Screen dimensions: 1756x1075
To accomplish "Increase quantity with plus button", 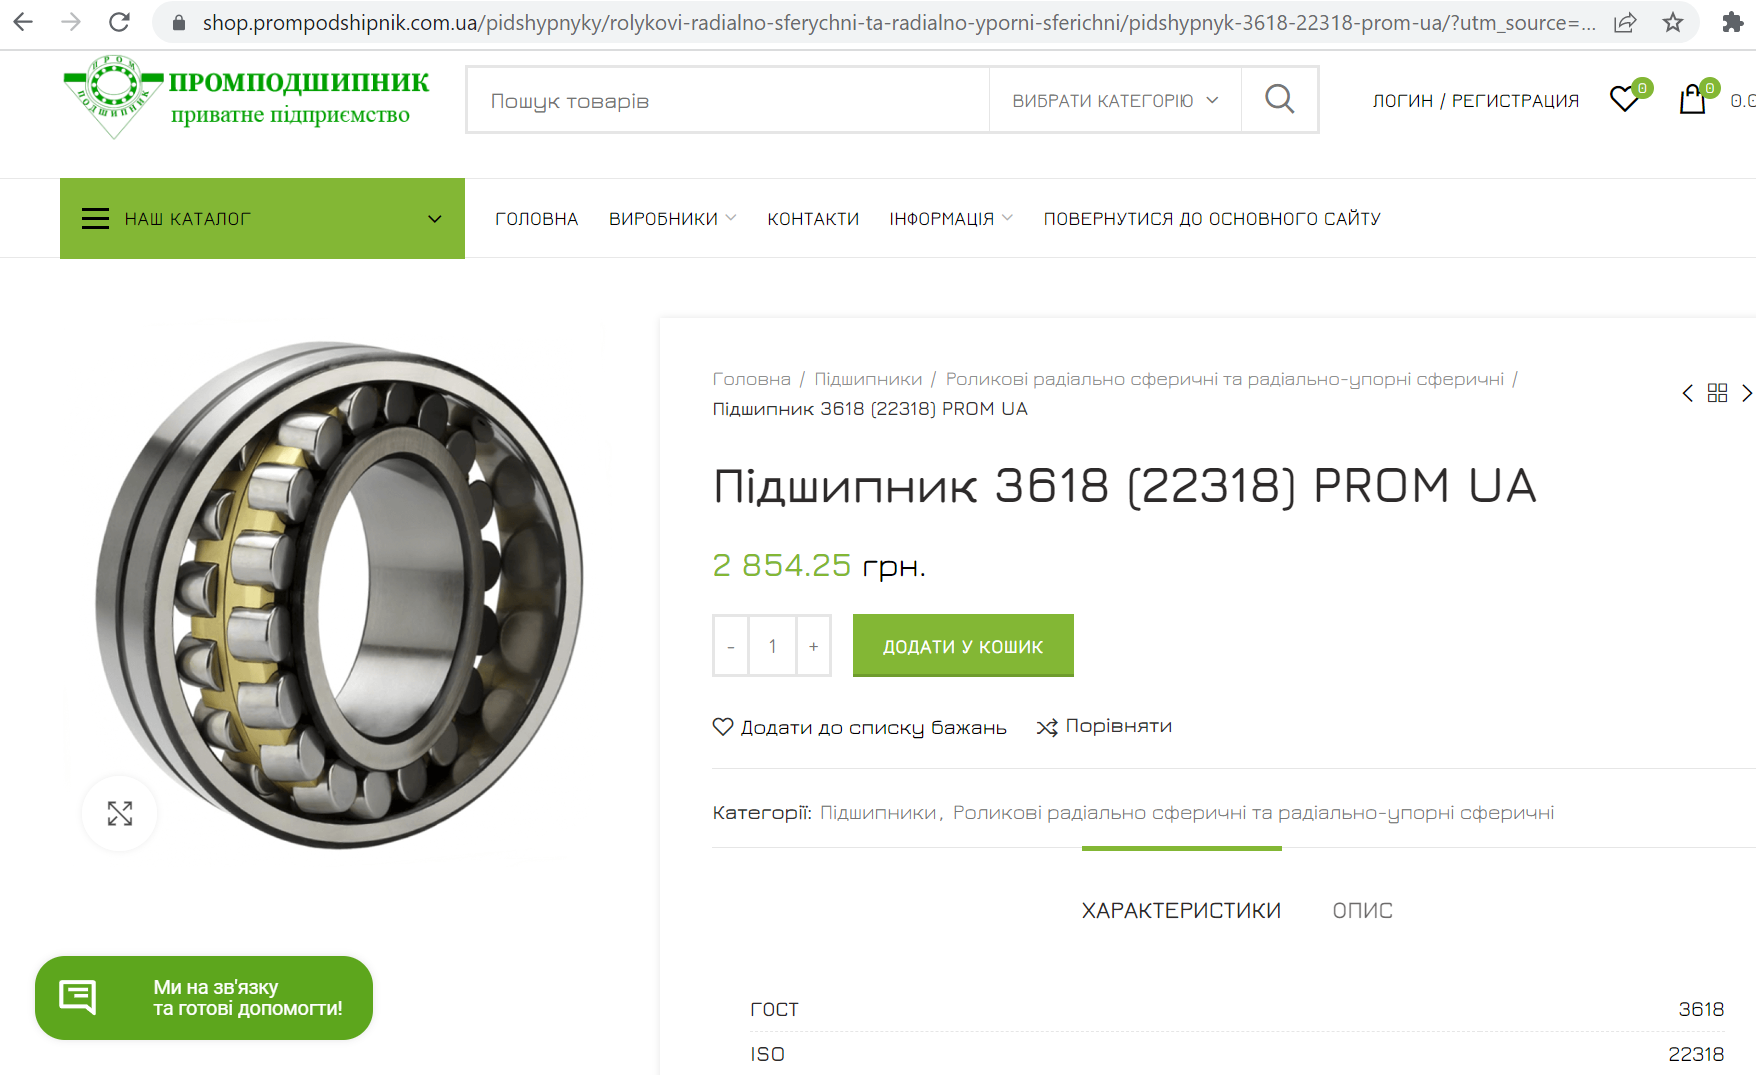I will 814,647.
